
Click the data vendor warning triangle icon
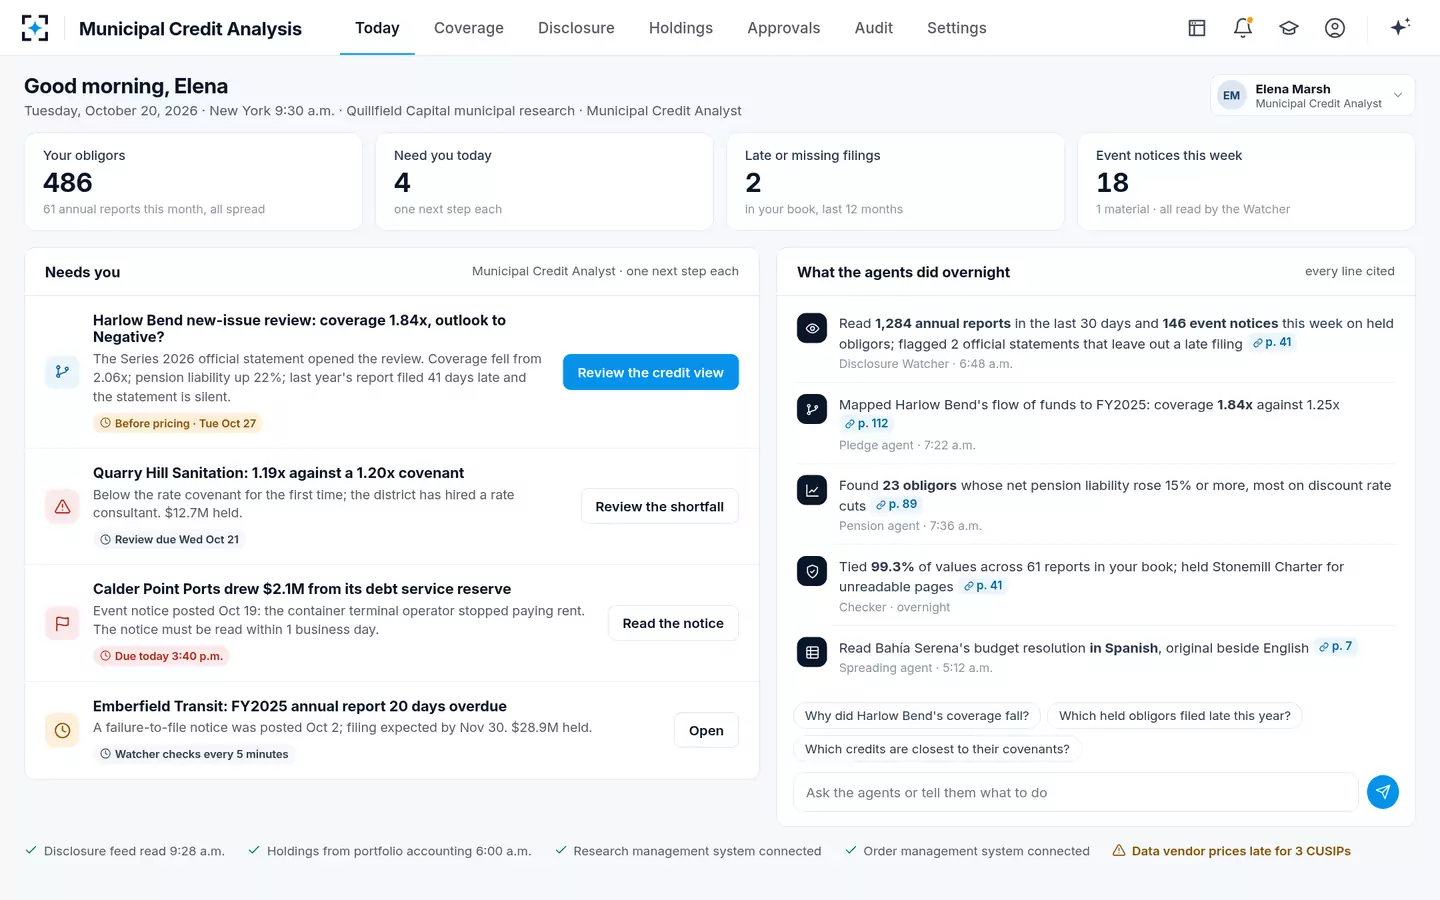pyautogui.click(x=1119, y=851)
